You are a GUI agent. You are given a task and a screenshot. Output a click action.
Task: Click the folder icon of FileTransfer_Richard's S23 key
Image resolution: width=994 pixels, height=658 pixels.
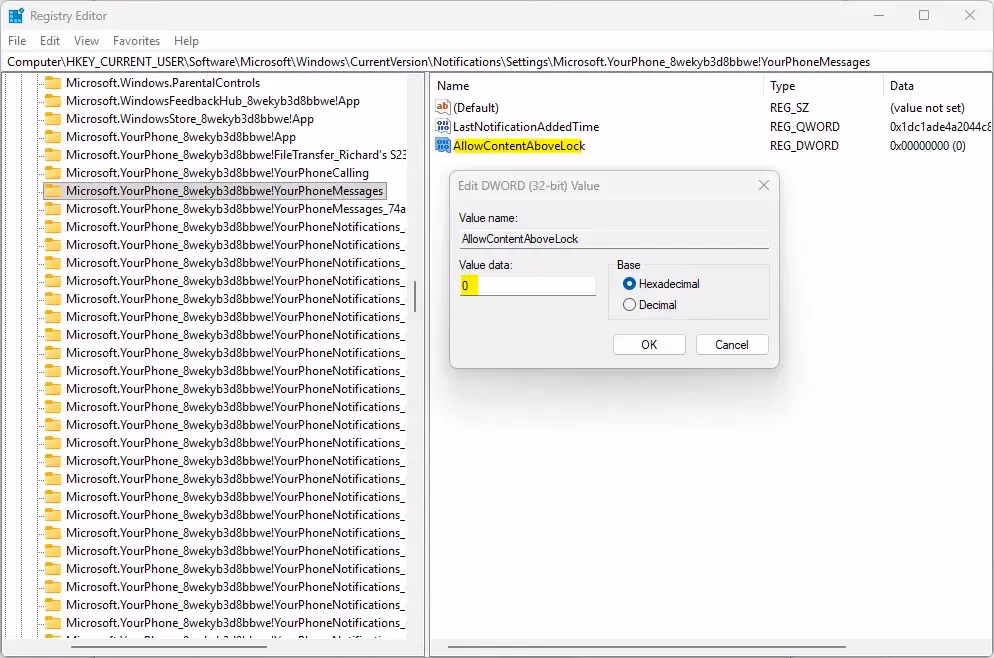click(x=53, y=154)
